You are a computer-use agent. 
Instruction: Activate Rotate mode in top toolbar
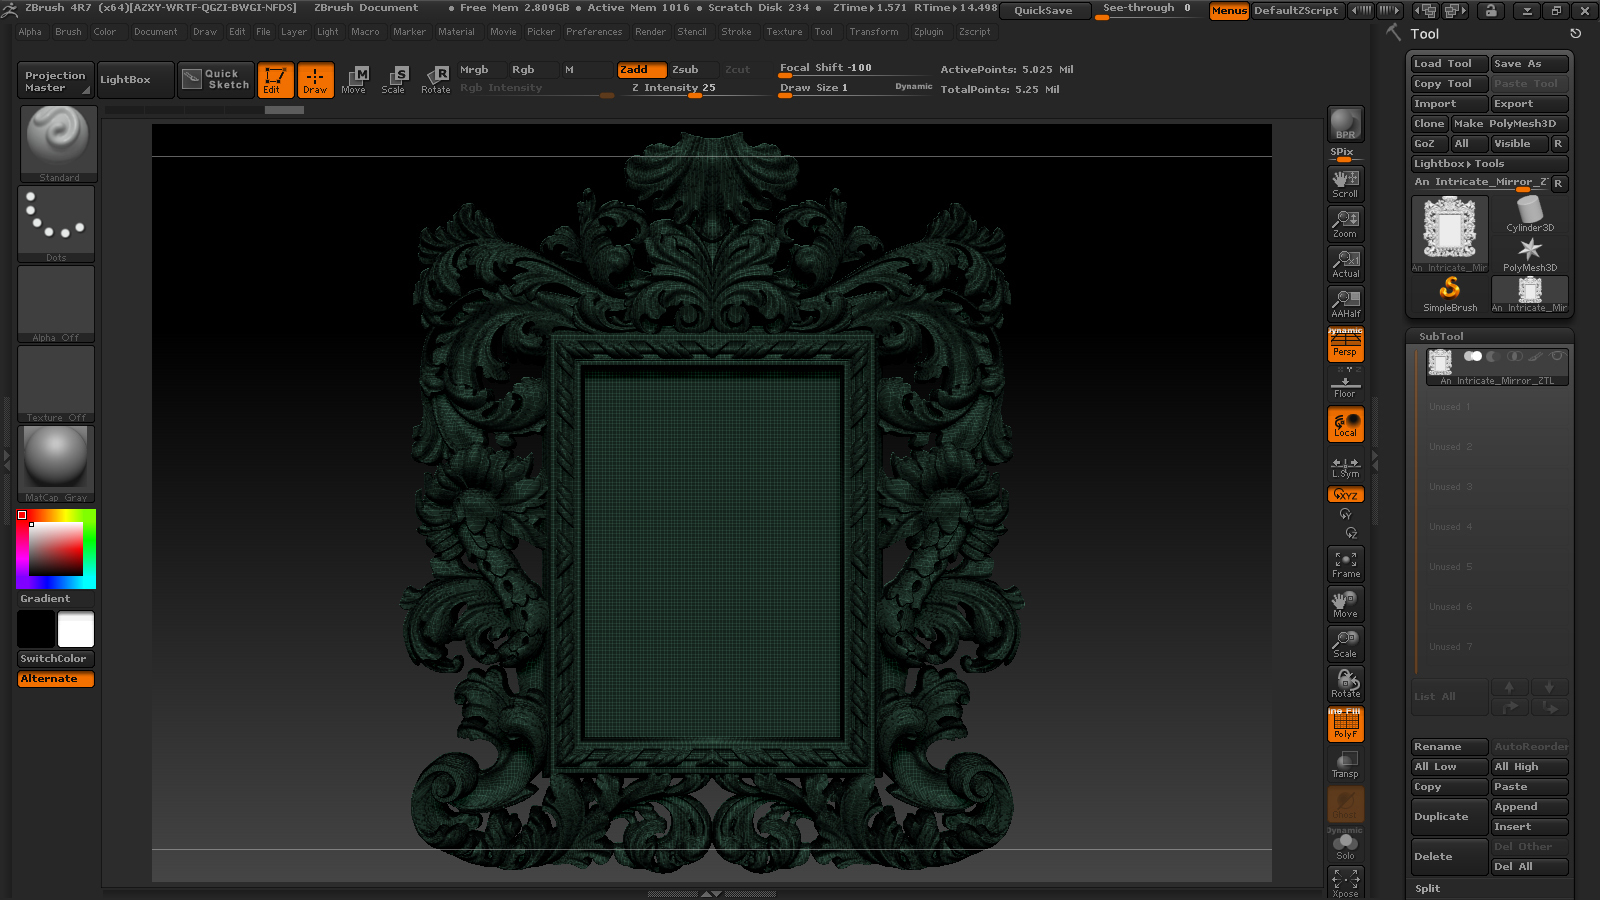coord(435,79)
